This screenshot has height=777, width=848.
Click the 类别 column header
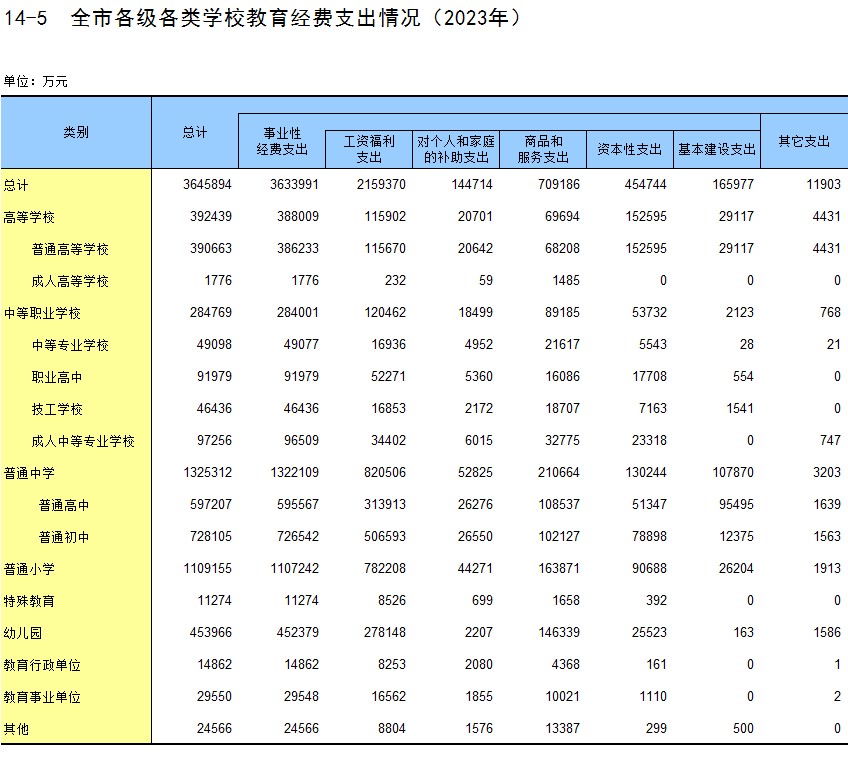(x=76, y=132)
